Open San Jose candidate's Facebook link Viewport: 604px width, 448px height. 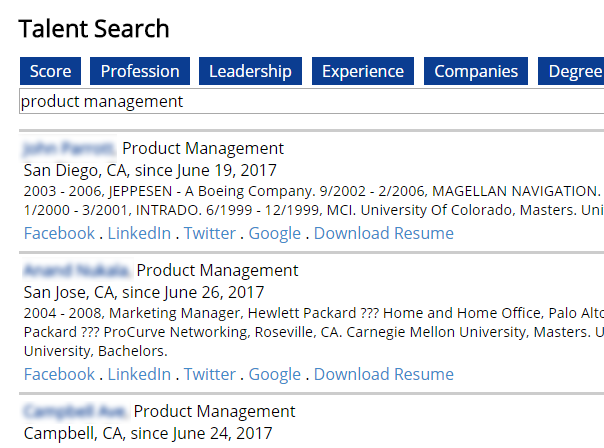coord(59,374)
